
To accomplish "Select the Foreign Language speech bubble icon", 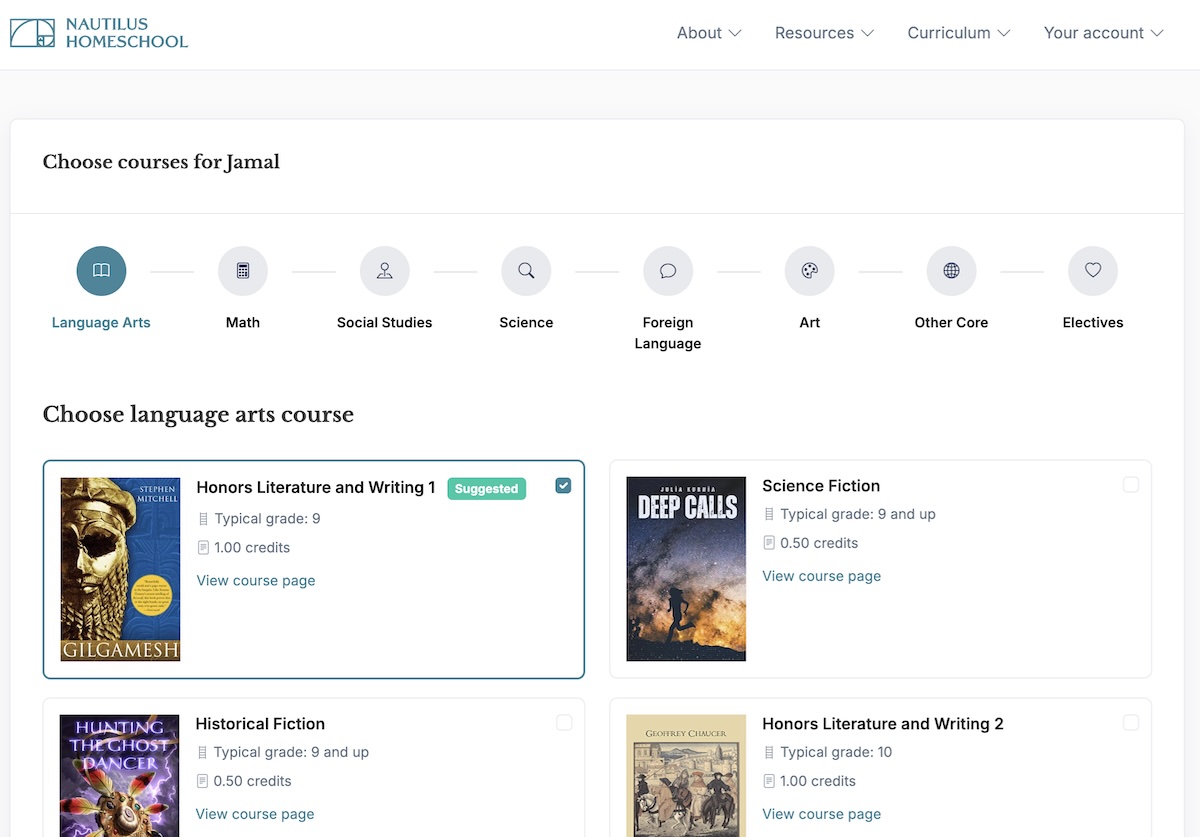I will [x=668, y=271].
